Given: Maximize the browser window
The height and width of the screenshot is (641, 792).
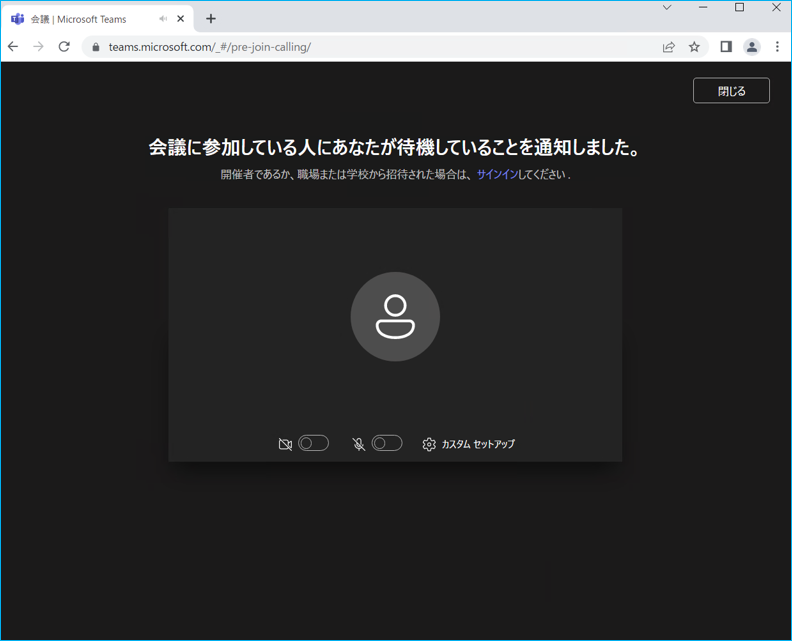Looking at the screenshot, I should click(739, 7).
